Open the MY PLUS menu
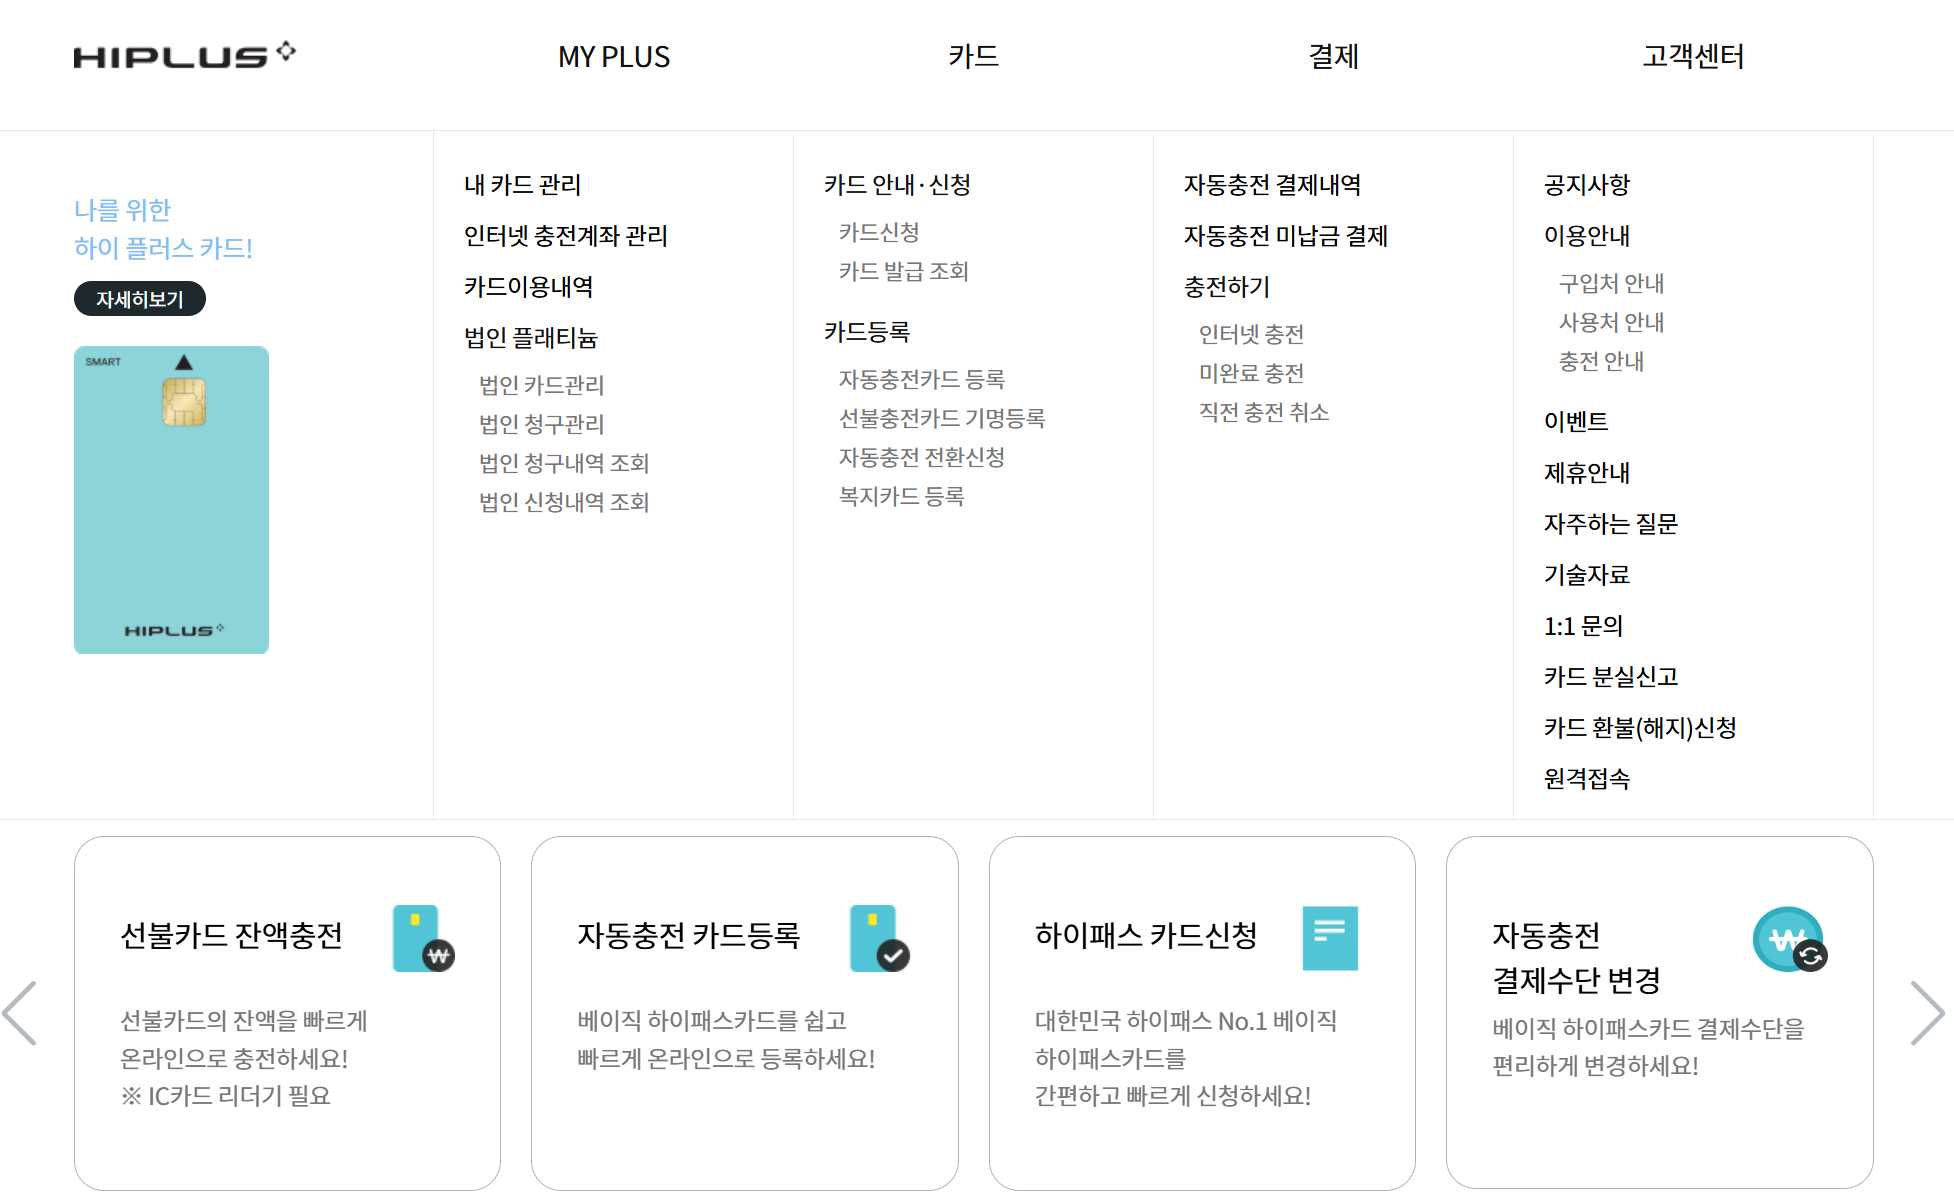Image resolution: width=1954 pixels, height=1197 pixels. [613, 57]
